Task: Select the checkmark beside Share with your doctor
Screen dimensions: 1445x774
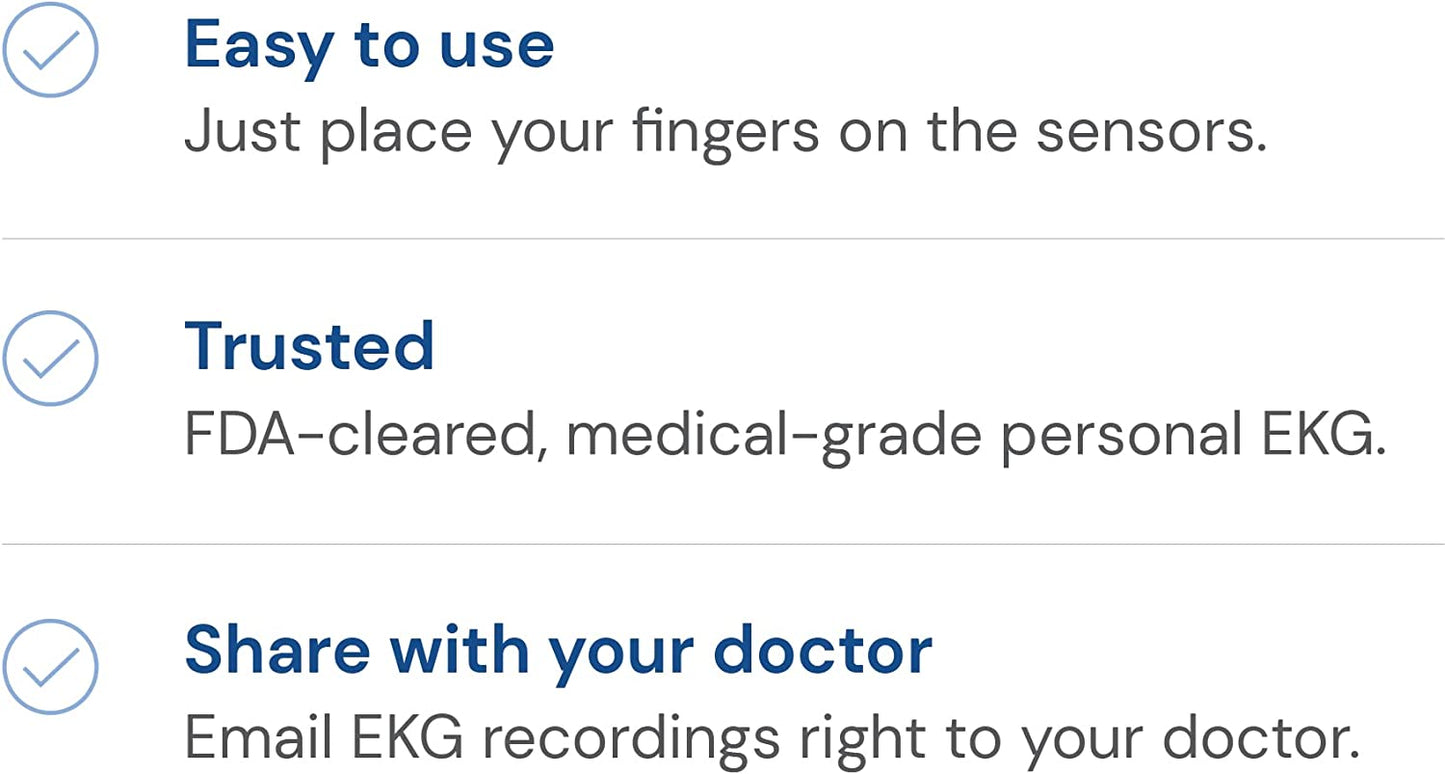Action: click(50, 666)
